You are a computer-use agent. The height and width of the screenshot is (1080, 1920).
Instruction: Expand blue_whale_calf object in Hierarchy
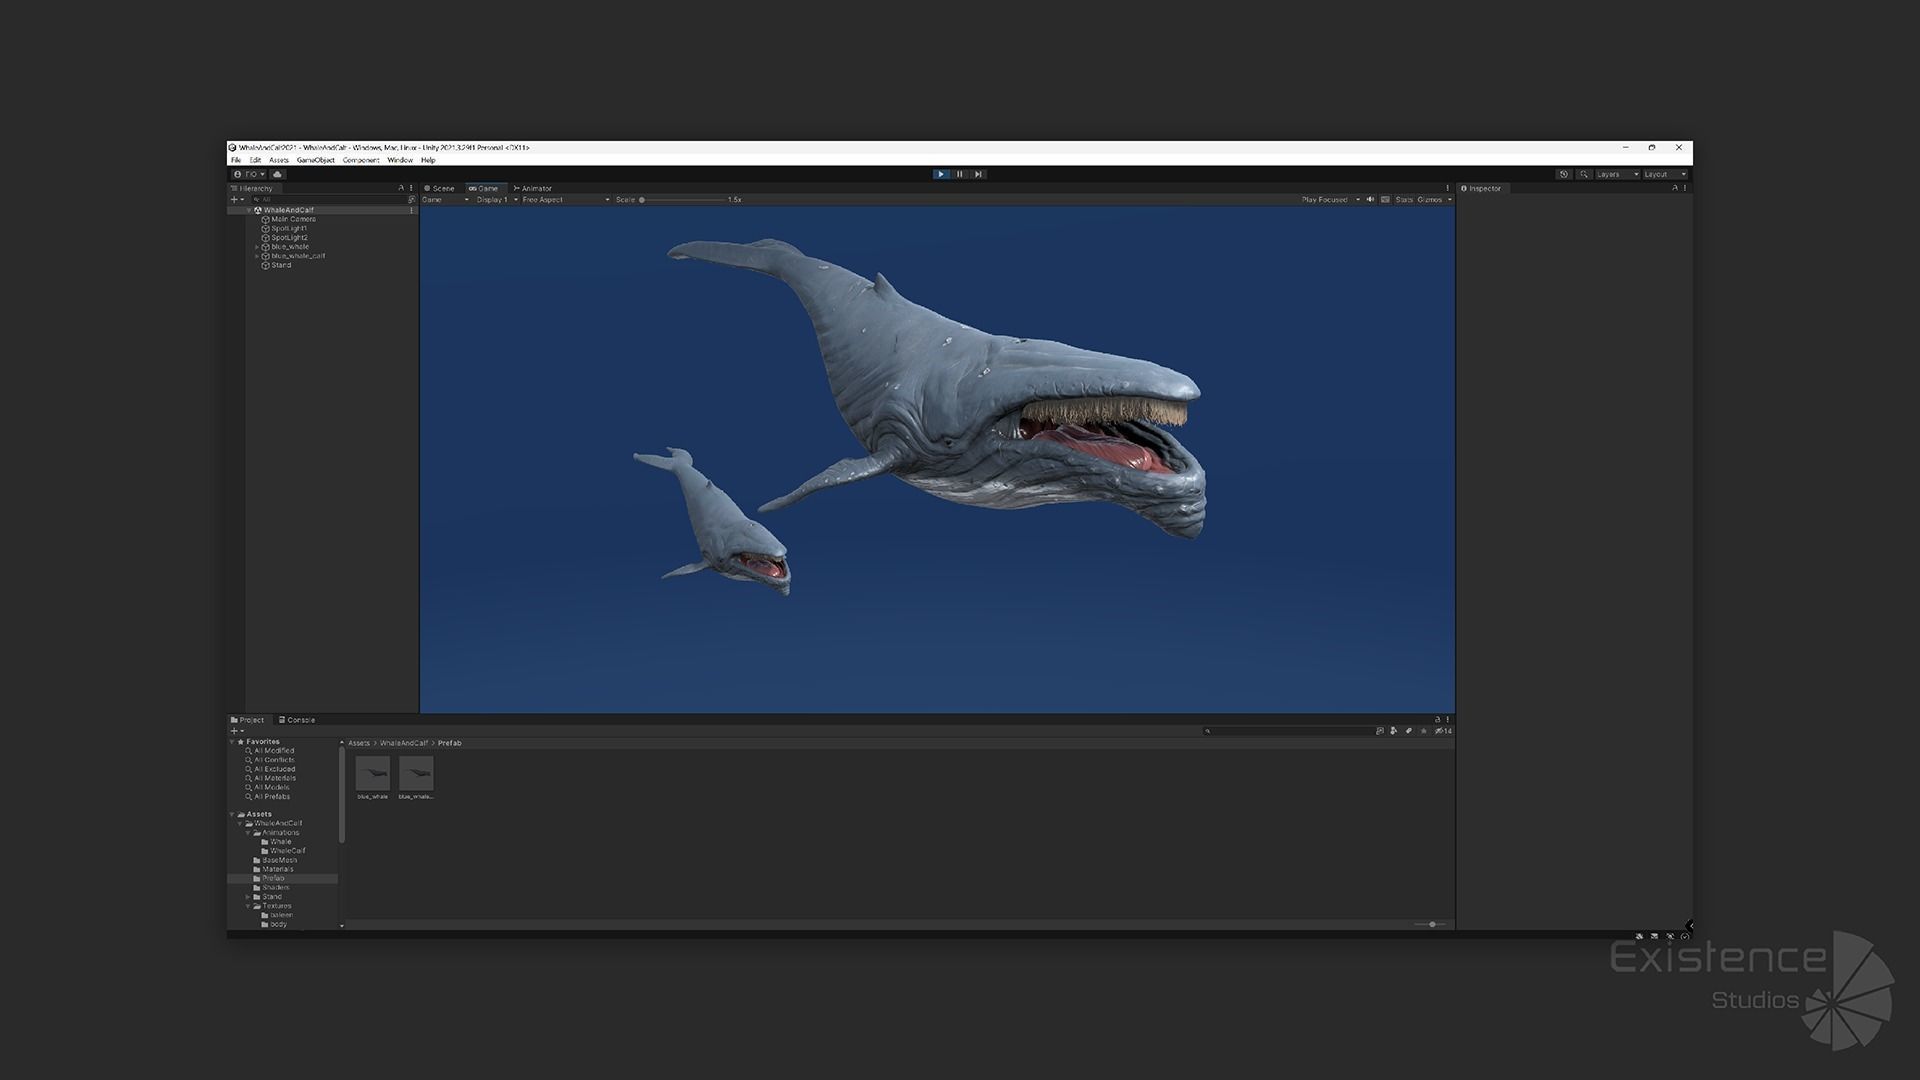[257, 256]
